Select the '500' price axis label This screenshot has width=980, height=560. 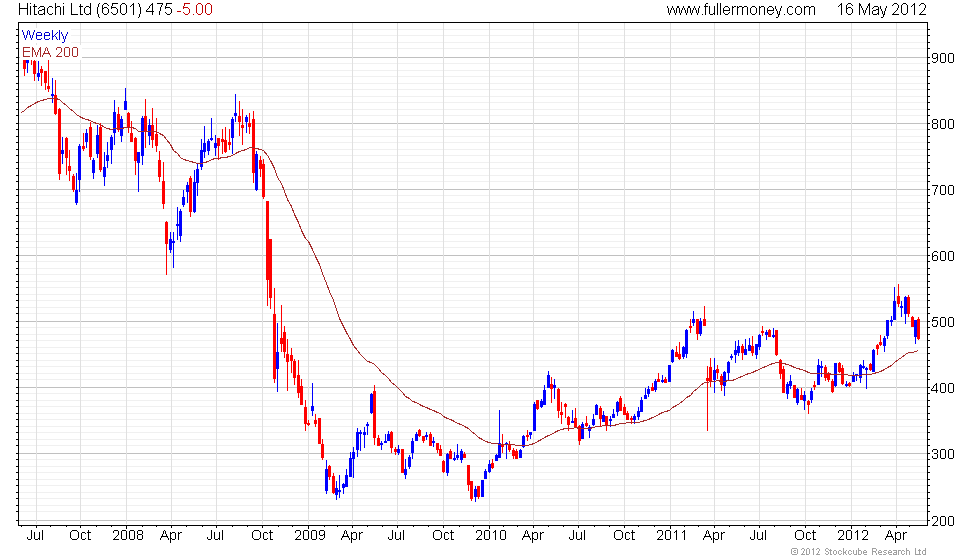point(942,322)
